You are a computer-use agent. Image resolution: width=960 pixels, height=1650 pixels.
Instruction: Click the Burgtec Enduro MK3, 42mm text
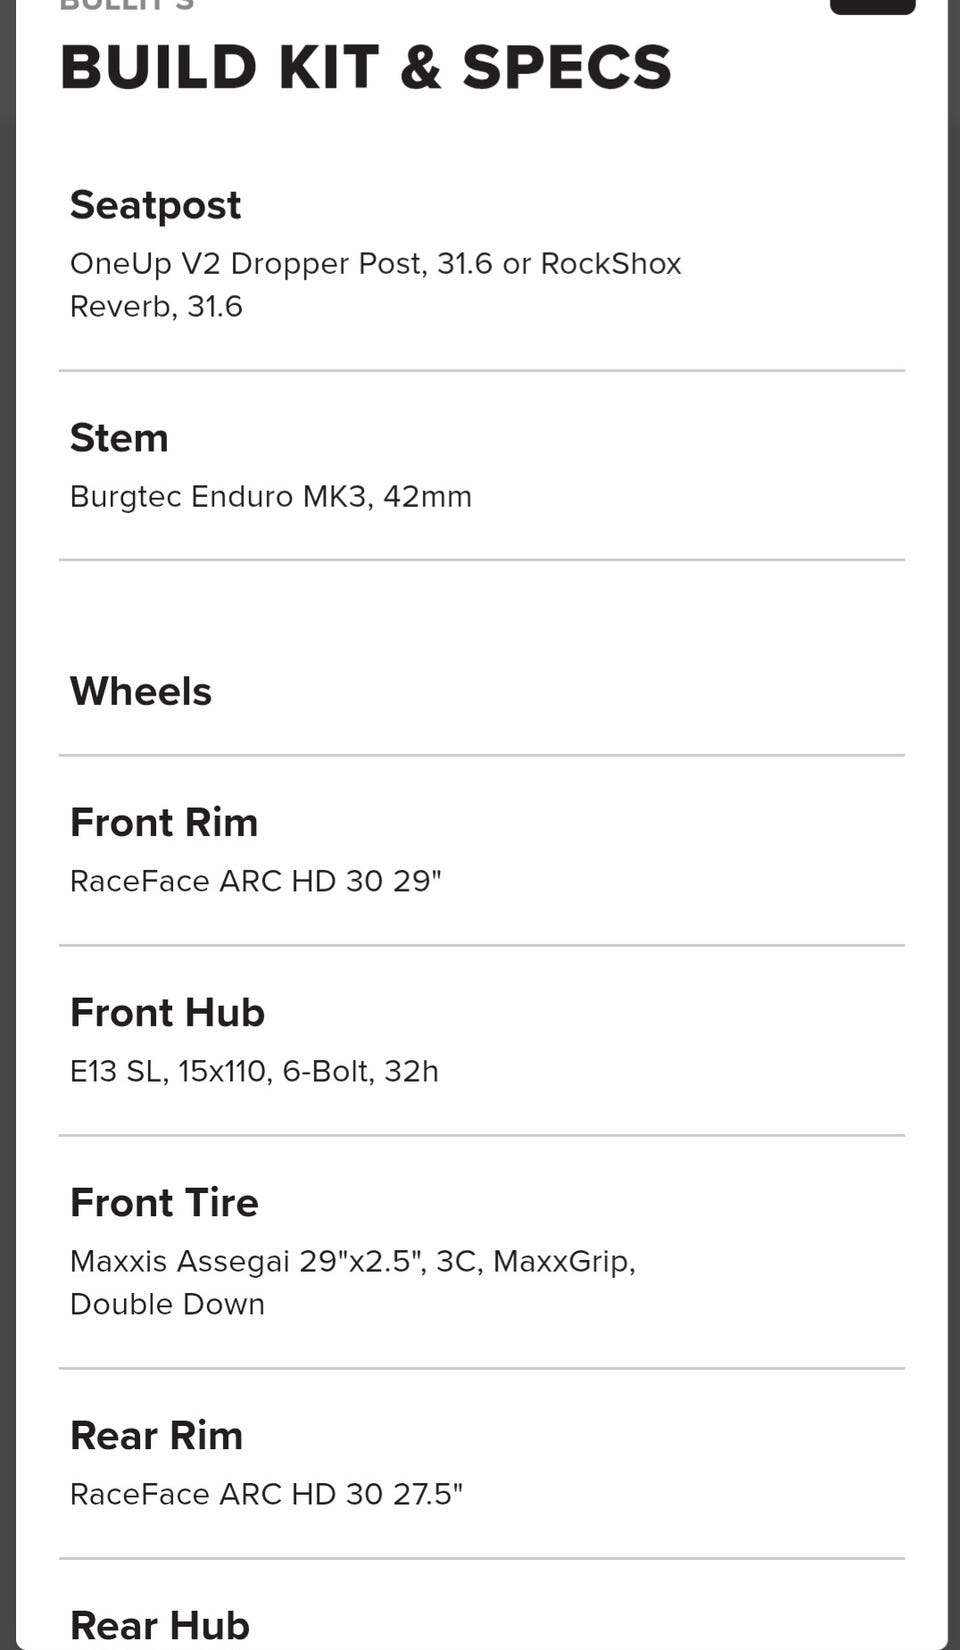click(270, 497)
